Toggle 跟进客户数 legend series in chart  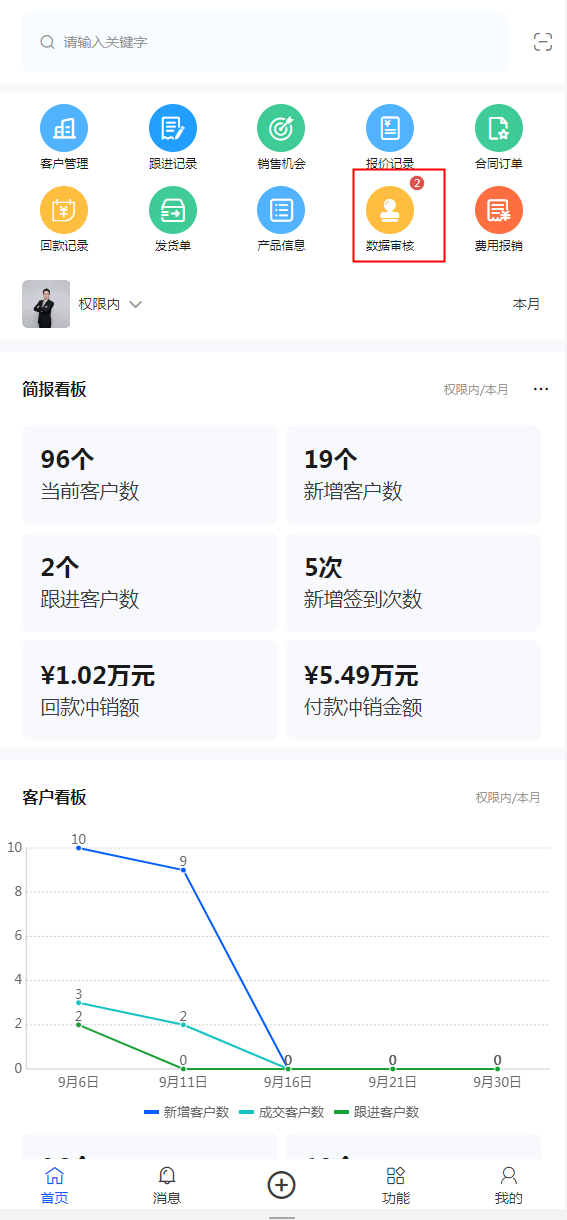click(x=377, y=1112)
